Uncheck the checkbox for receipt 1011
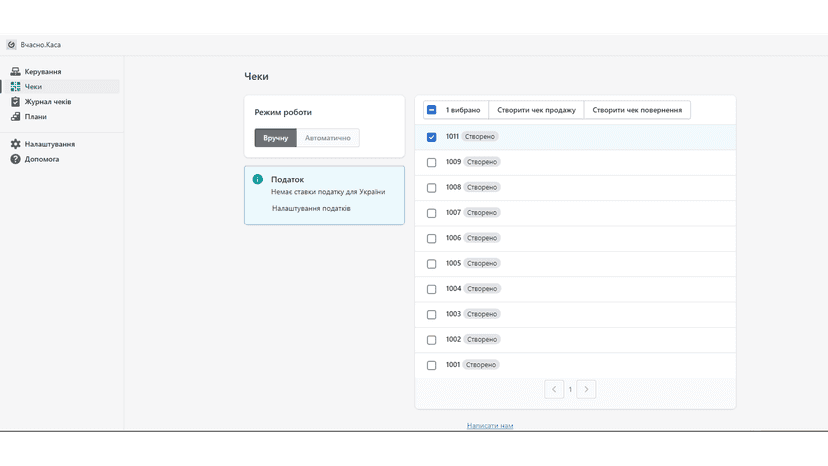Image resolution: width=828 pixels, height=466 pixels. pos(431,137)
